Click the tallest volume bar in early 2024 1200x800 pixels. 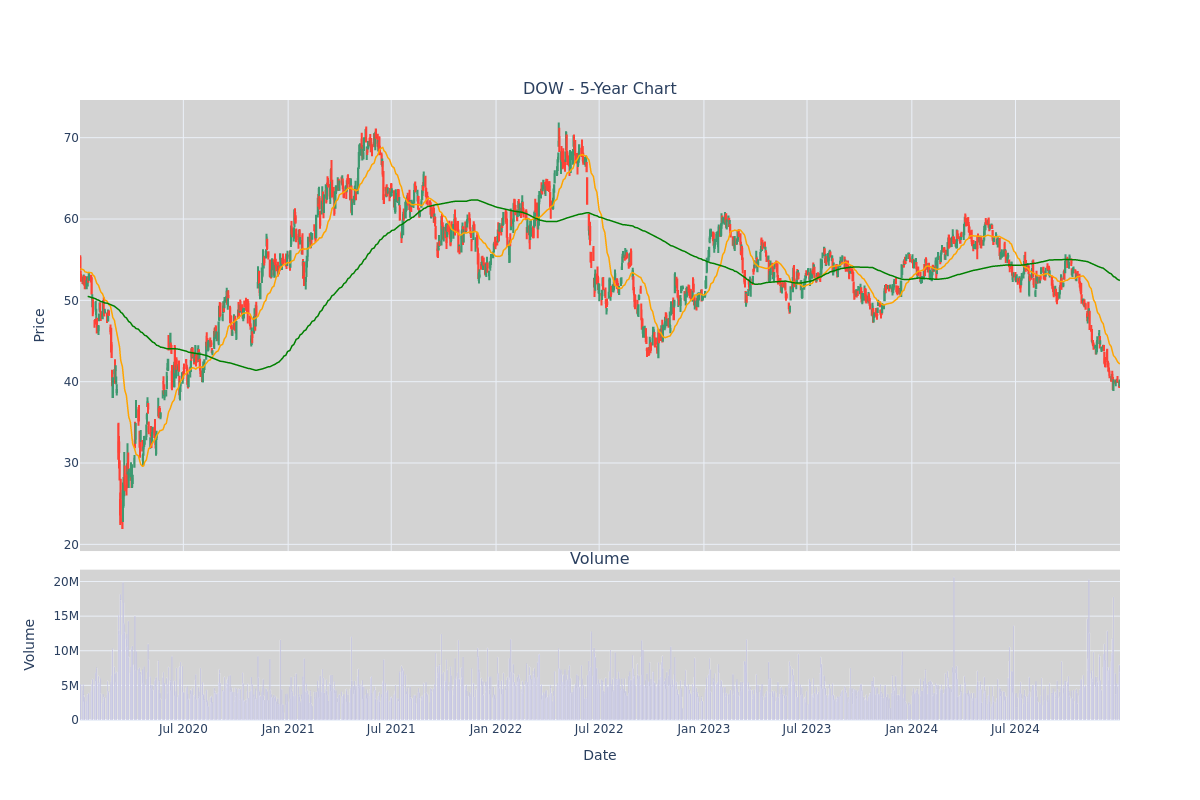click(x=953, y=648)
